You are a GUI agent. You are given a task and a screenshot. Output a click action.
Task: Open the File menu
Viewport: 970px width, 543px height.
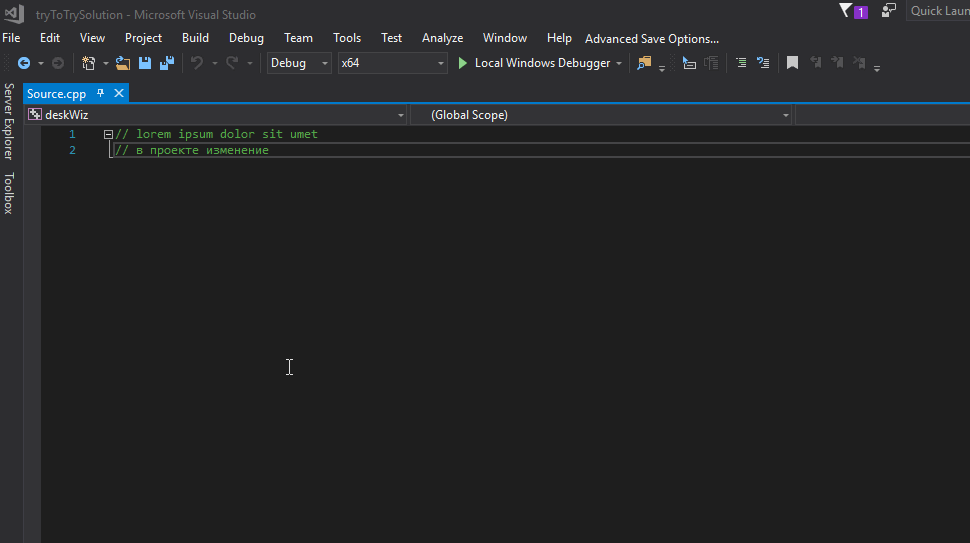click(11, 38)
